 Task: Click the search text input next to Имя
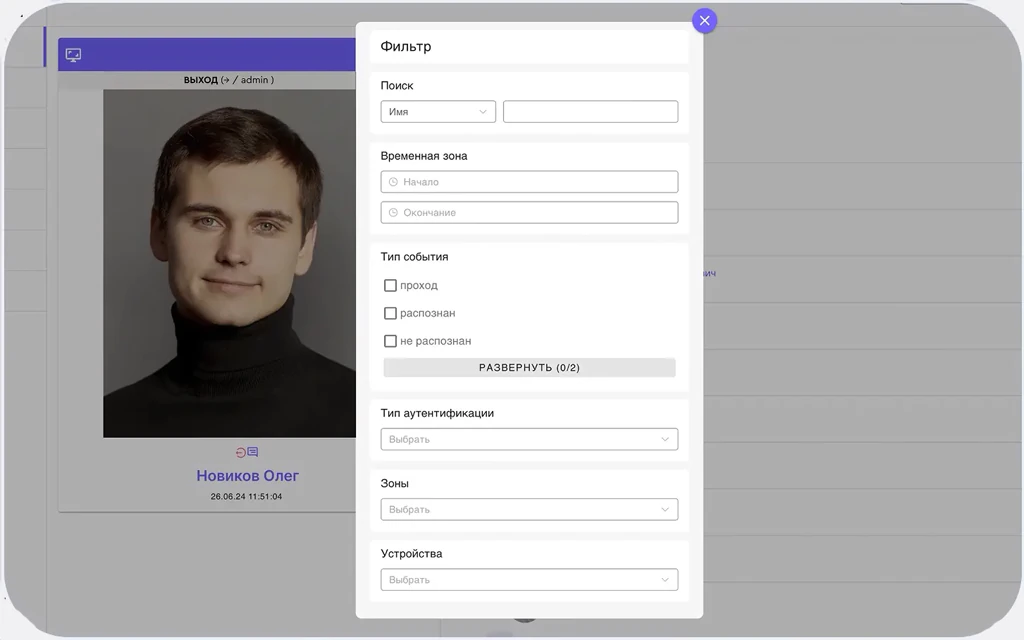pos(590,112)
